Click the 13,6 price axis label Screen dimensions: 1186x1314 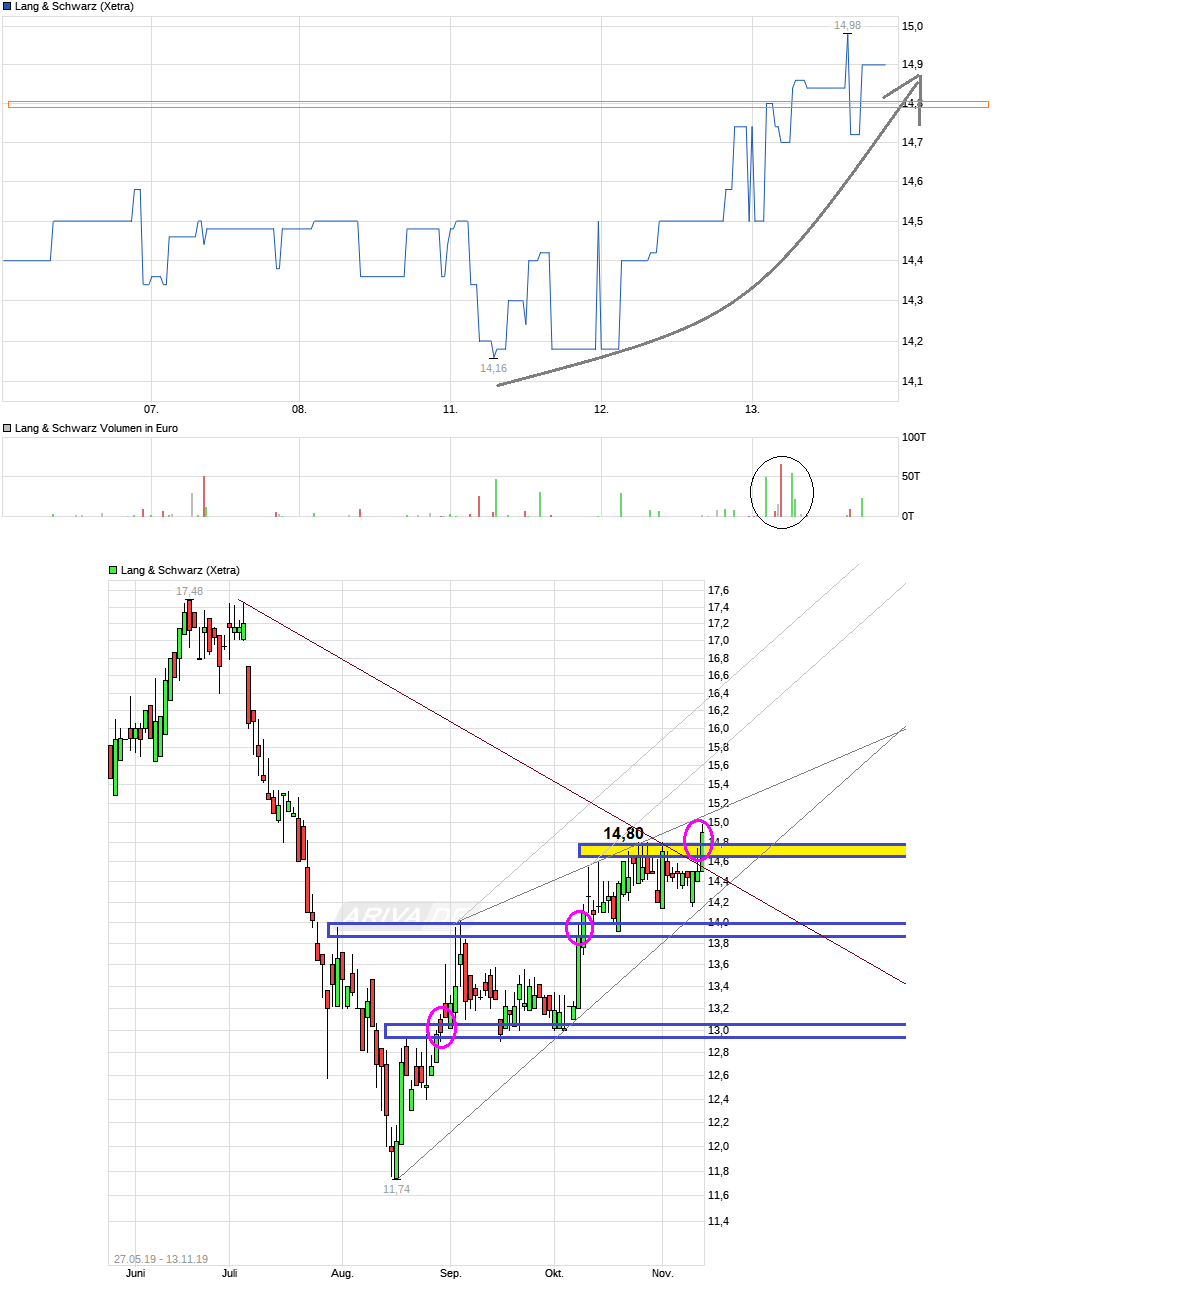[718, 964]
